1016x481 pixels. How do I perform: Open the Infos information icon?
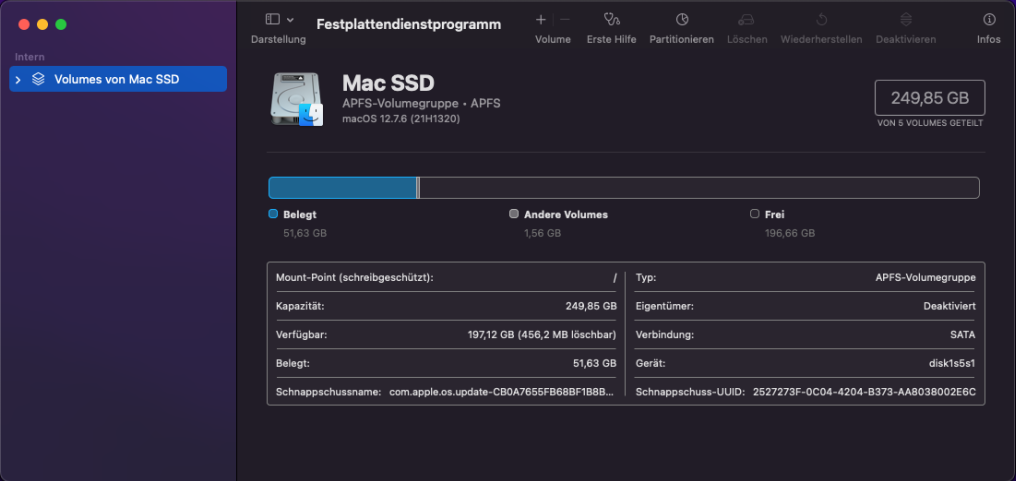pyautogui.click(x=989, y=19)
